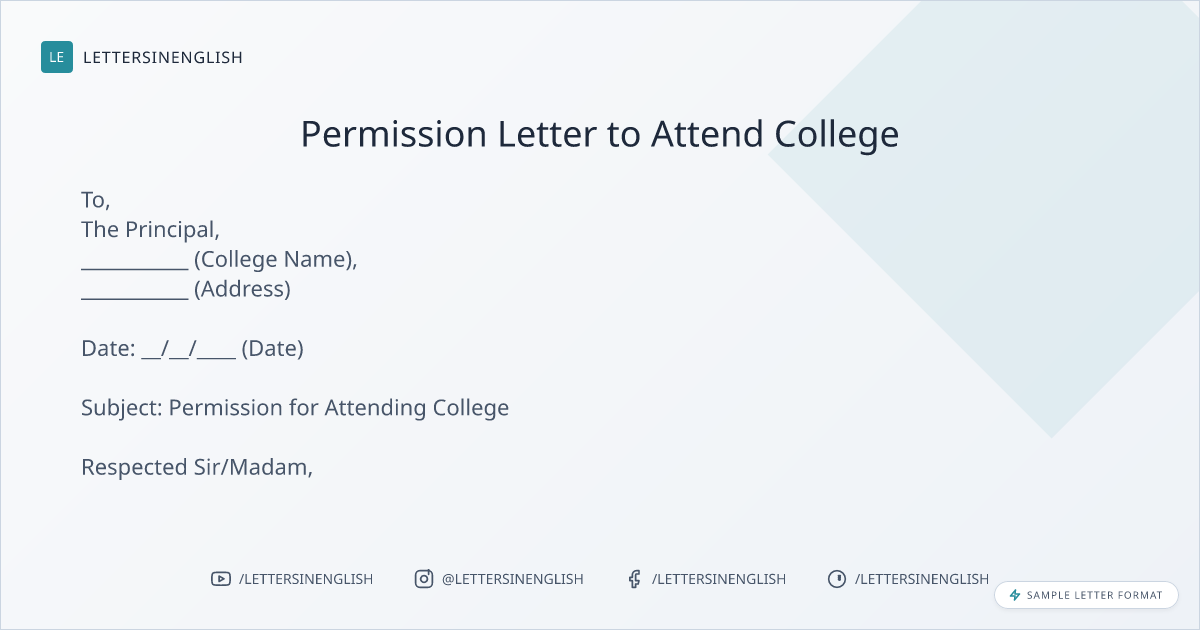Click the Instagram icon in footer
The width and height of the screenshot is (1200, 630).
[424, 579]
